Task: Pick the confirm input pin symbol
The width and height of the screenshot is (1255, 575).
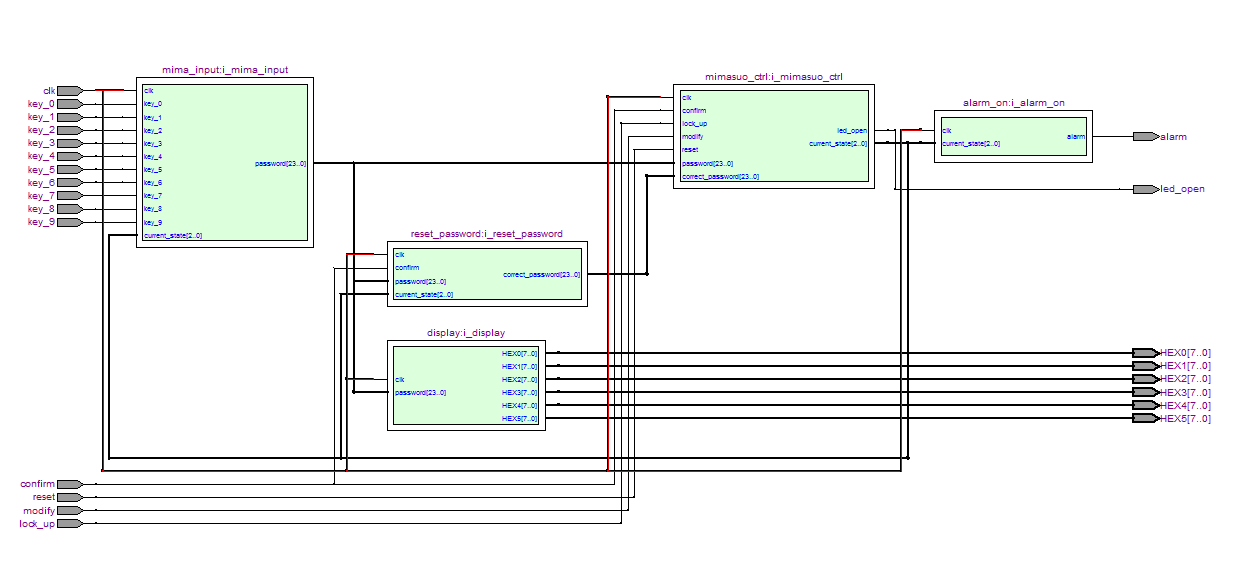Action: pyautogui.click(x=69, y=484)
